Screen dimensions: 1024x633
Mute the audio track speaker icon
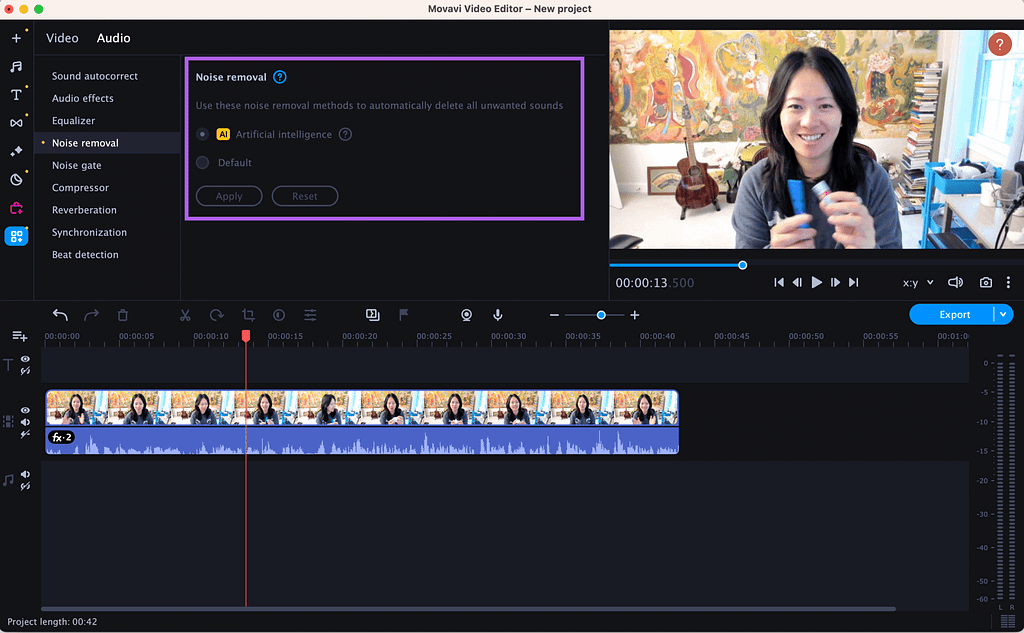[25, 475]
